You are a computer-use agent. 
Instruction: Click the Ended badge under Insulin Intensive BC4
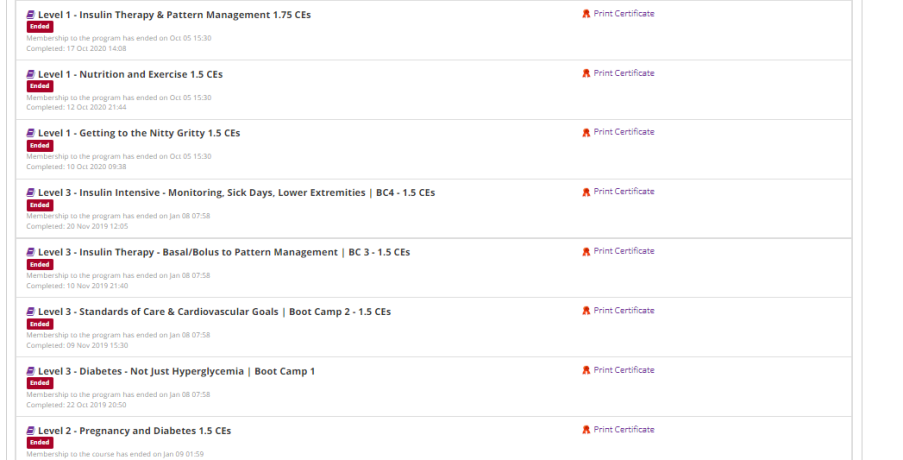click(40, 205)
